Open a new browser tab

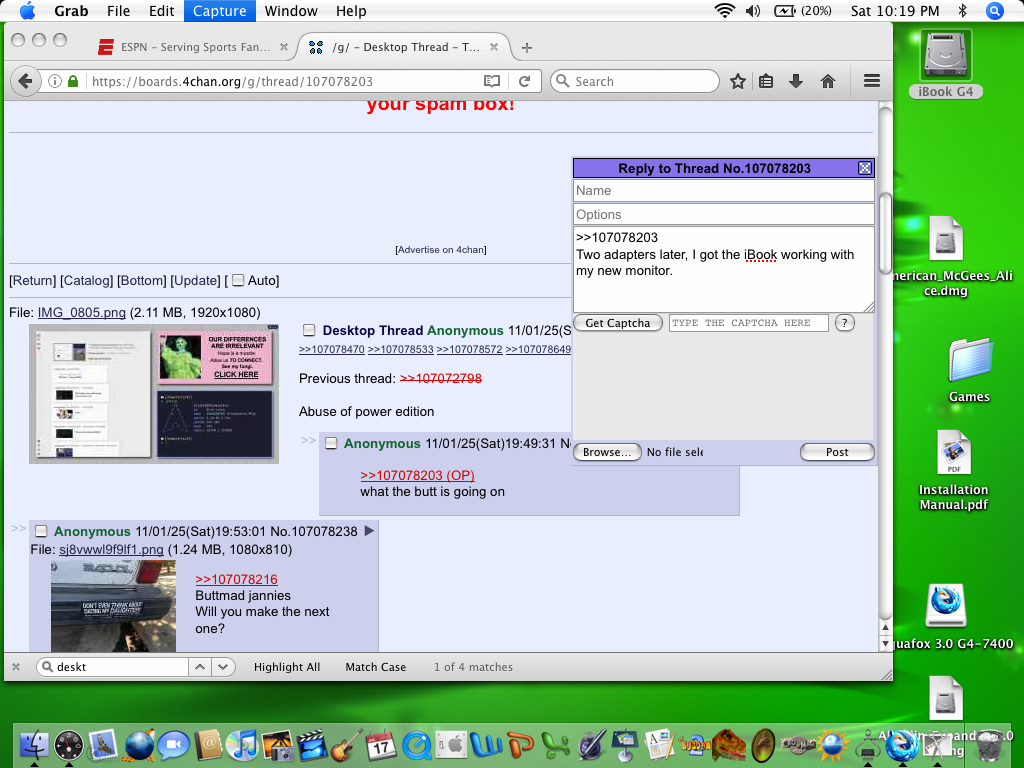point(527,47)
